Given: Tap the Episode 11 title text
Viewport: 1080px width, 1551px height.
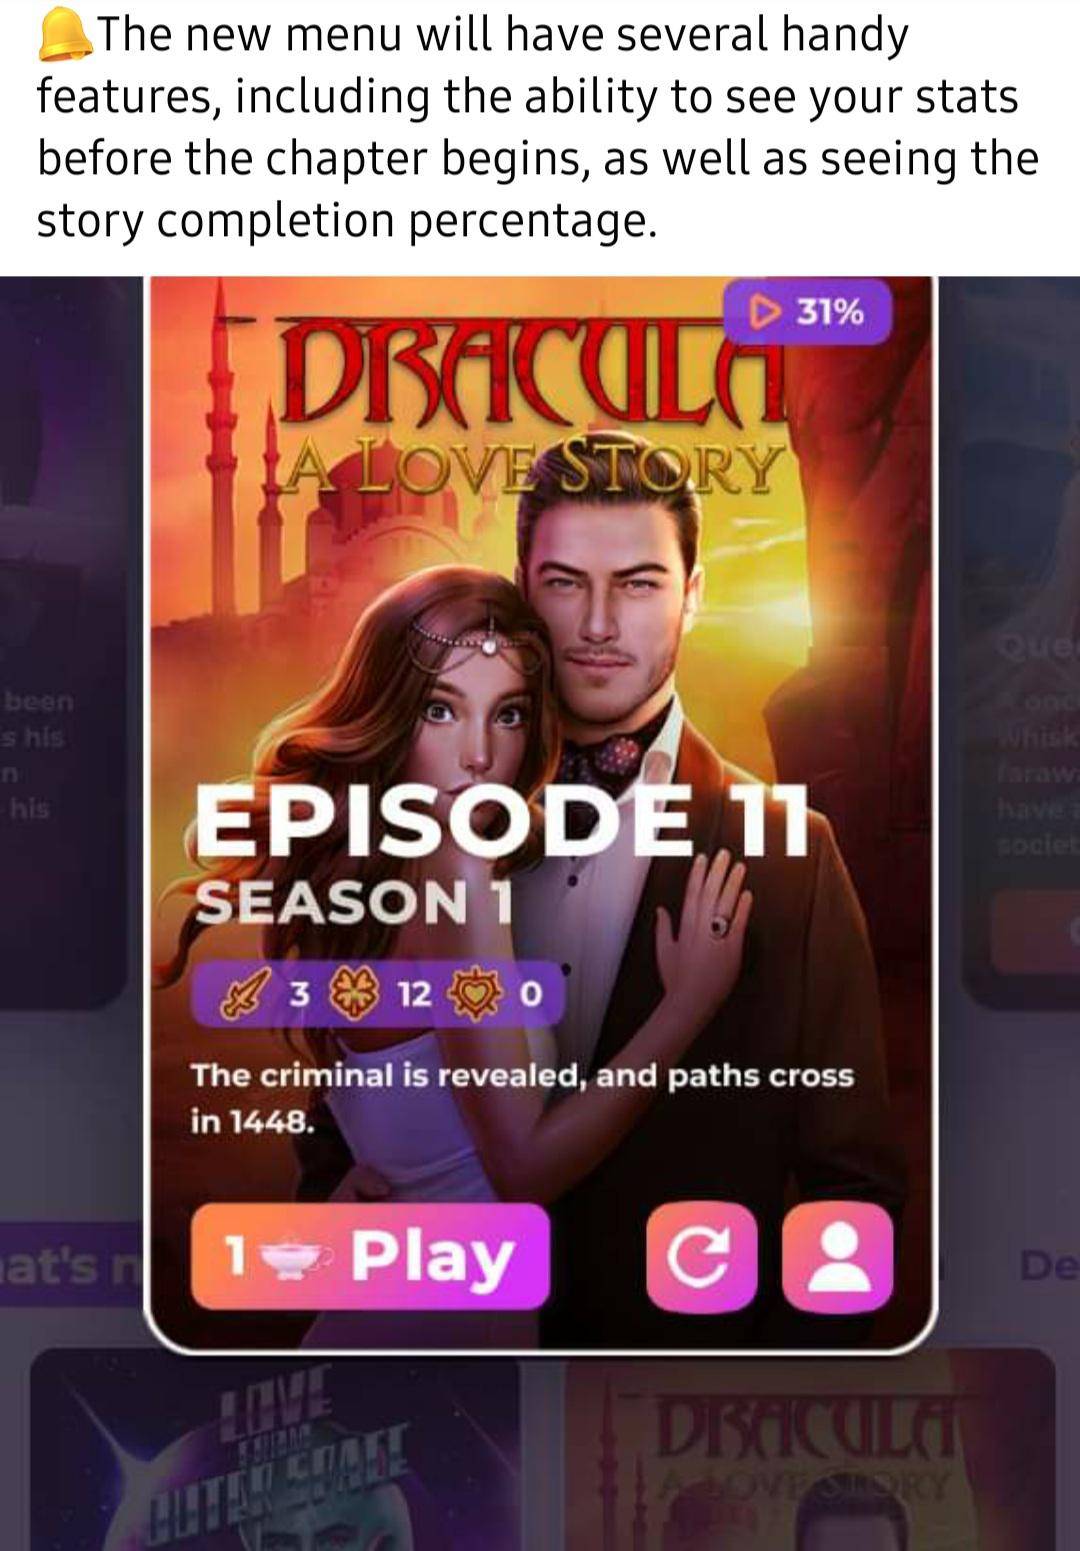Looking at the screenshot, I should tap(502, 820).
